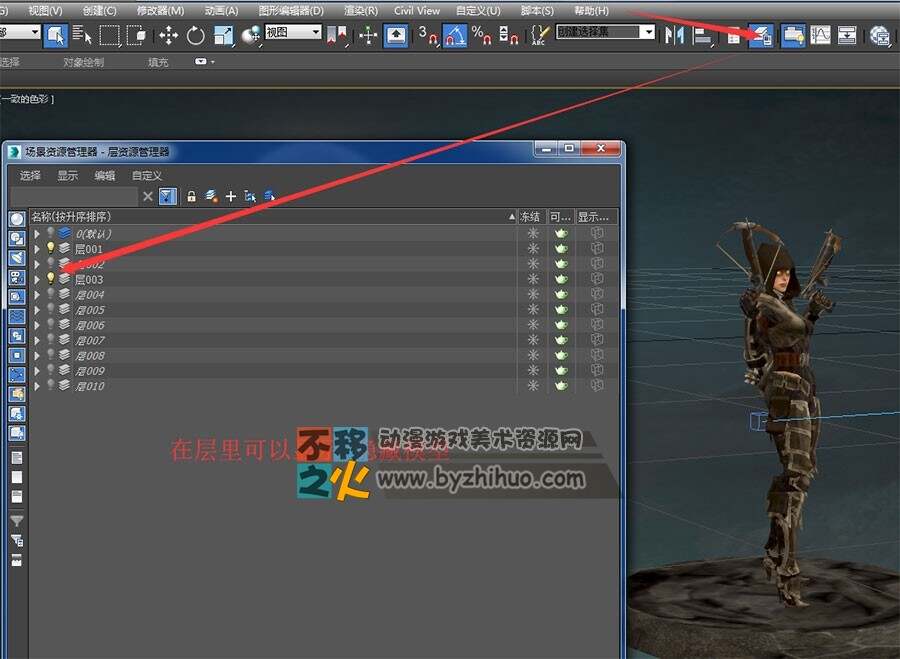Switch to 对象绘制 ribbon tab

[x=84, y=62]
